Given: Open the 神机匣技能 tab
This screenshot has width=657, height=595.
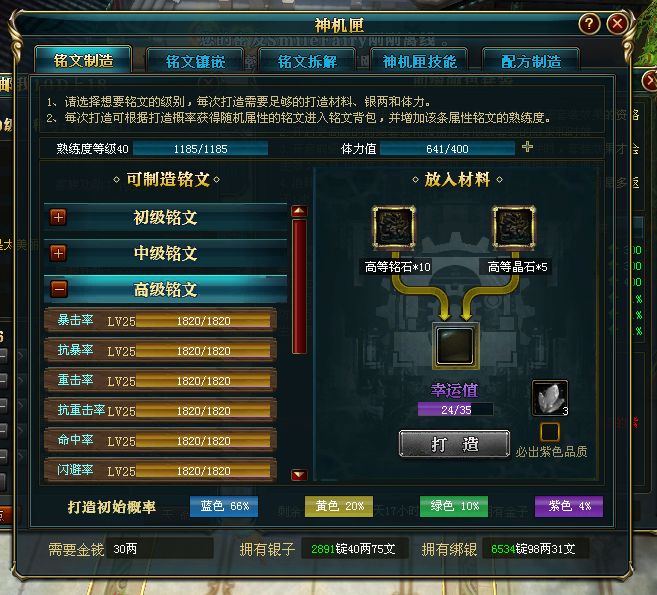Looking at the screenshot, I should [x=419, y=61].
